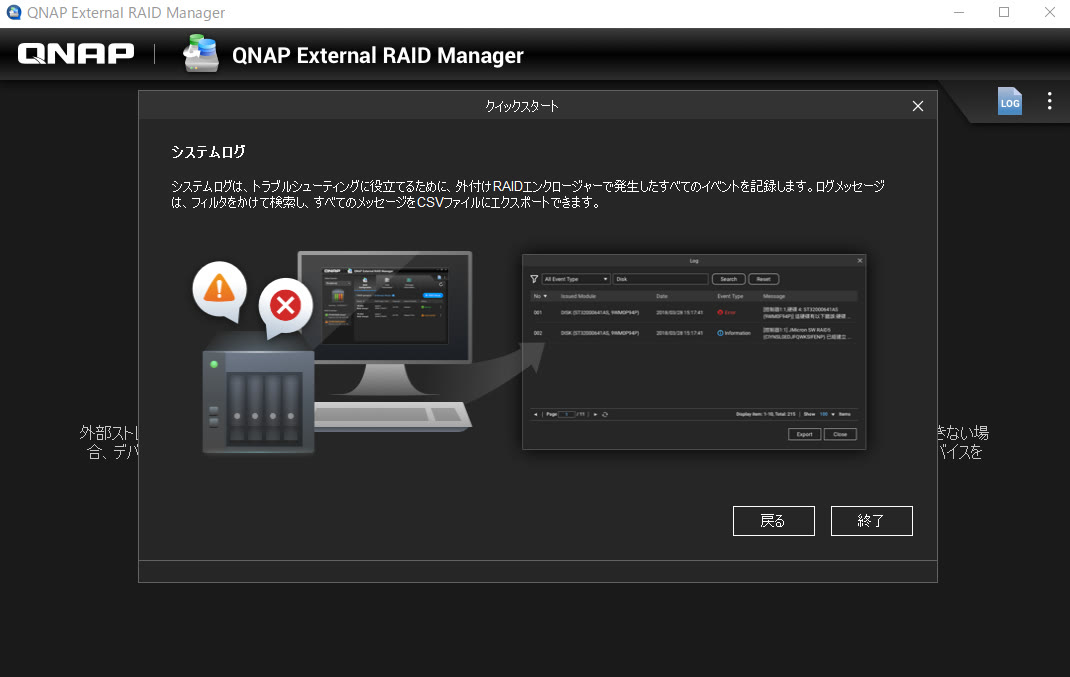The height and width of the screenshot is (677, 1070).
Task: Click the title bar application icon
Action: pyautogui.click(x=14, y=12)
